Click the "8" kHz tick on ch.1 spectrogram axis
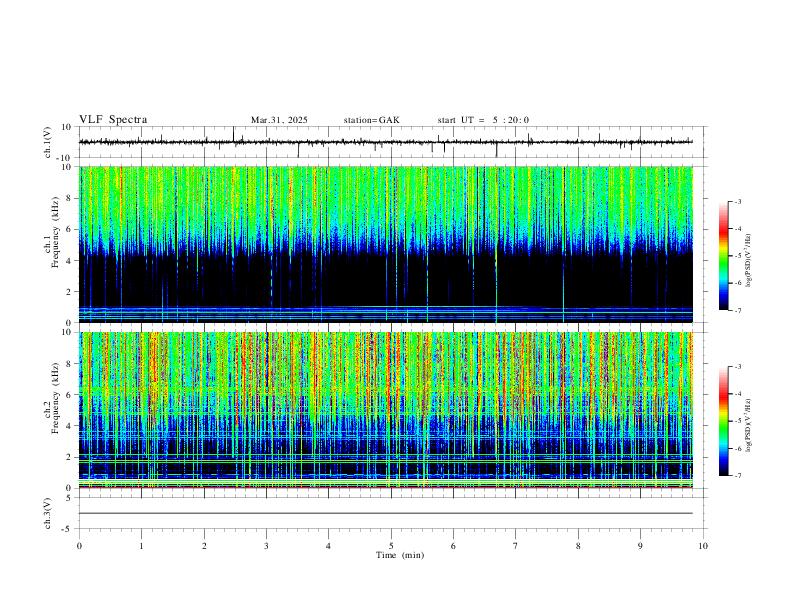Image resolution: width=792 pixels, height=612 pixels. tap(70, 198)
